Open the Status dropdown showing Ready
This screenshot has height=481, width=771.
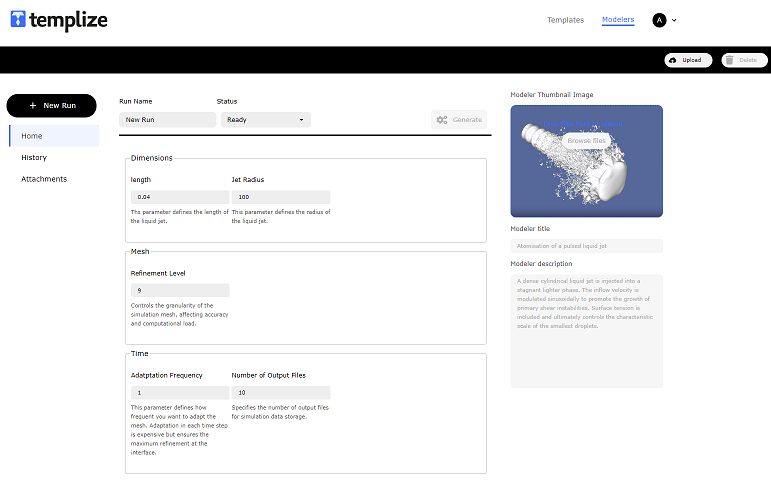[266, 120]
